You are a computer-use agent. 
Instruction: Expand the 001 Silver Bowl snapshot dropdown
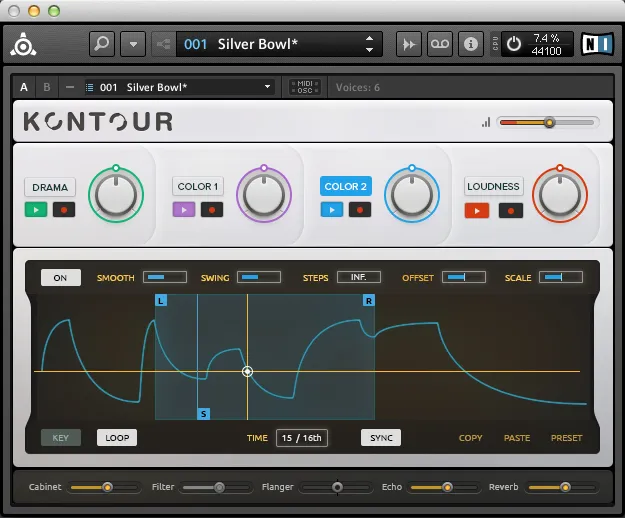tap(267, 87)
